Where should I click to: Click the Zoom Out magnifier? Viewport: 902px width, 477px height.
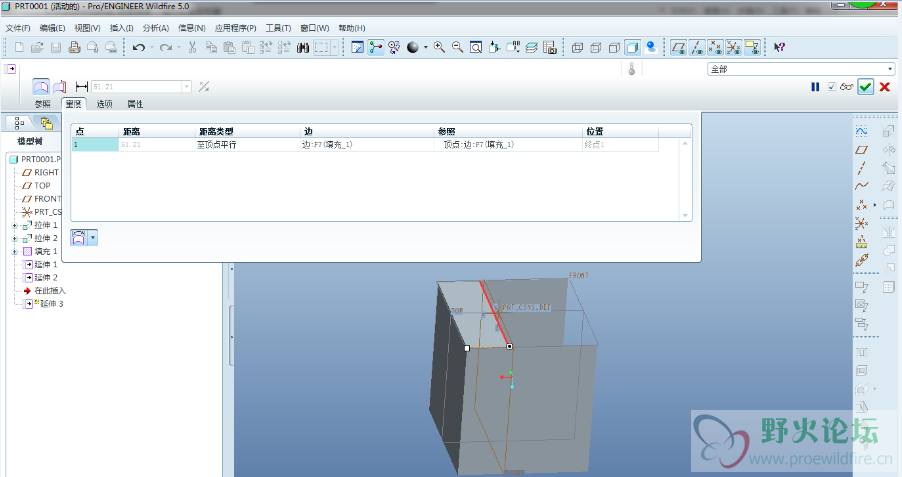click(457, 48)
